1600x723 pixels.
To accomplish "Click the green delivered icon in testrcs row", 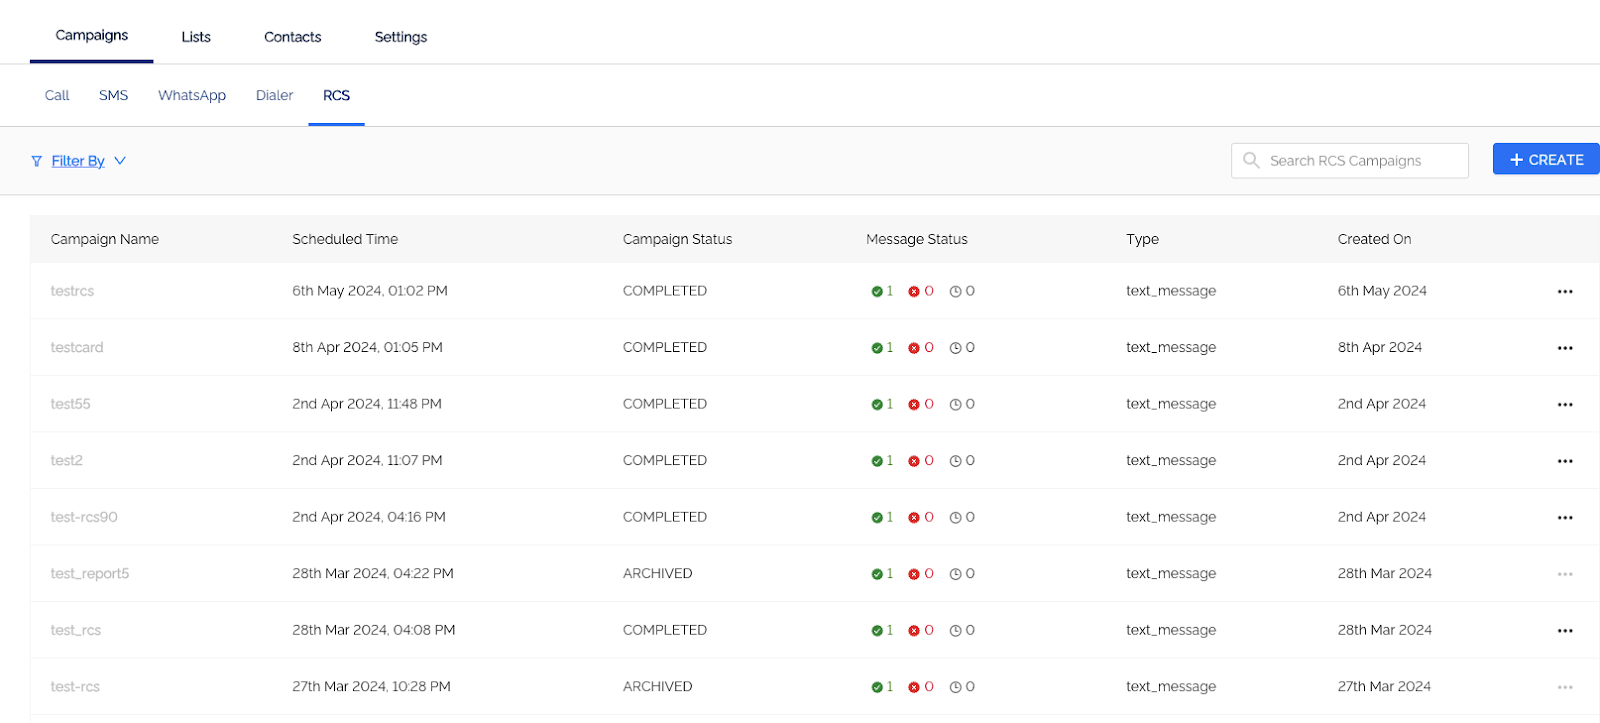I will click(877, 292).
